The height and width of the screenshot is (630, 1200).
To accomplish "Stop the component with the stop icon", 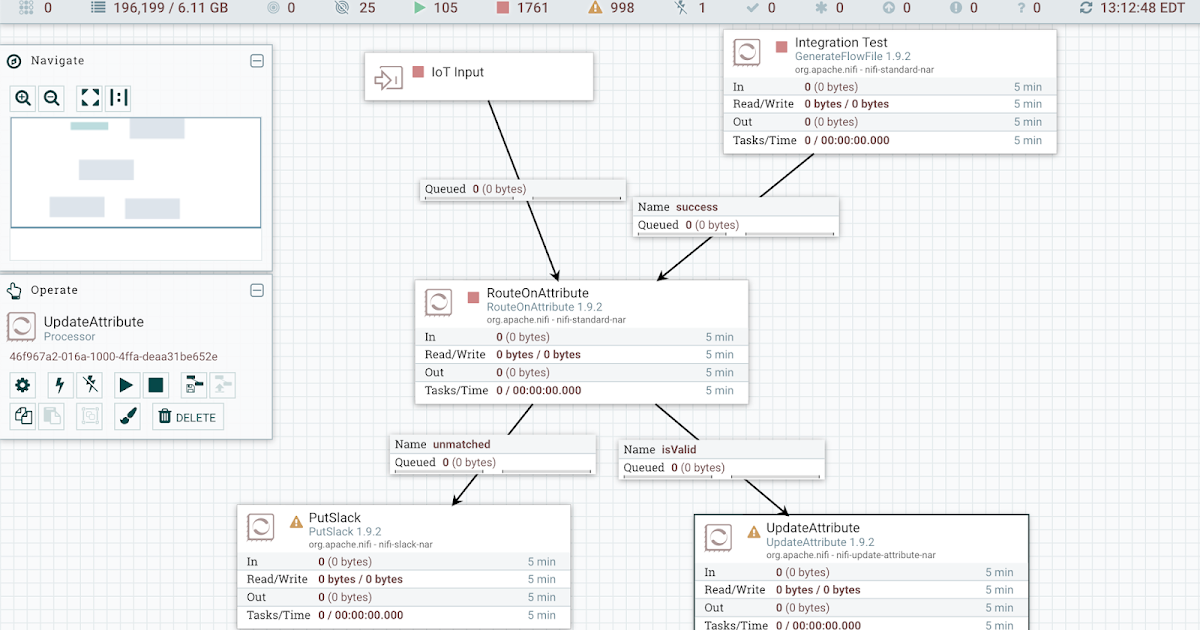I will 157,385.
